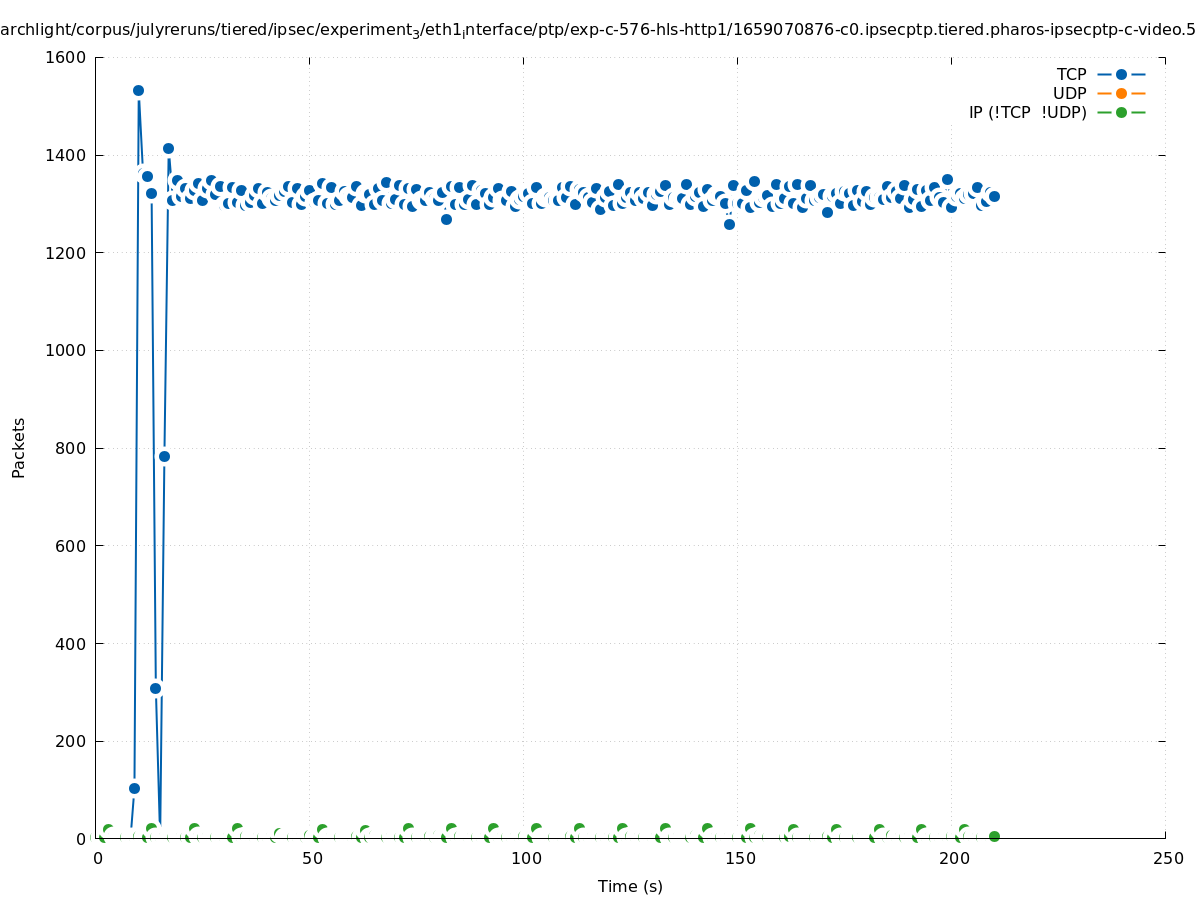Image resolution: width=1197 pixels, height=900 pixels.
Task: Select the TCP legend label
Action: 1071,74
